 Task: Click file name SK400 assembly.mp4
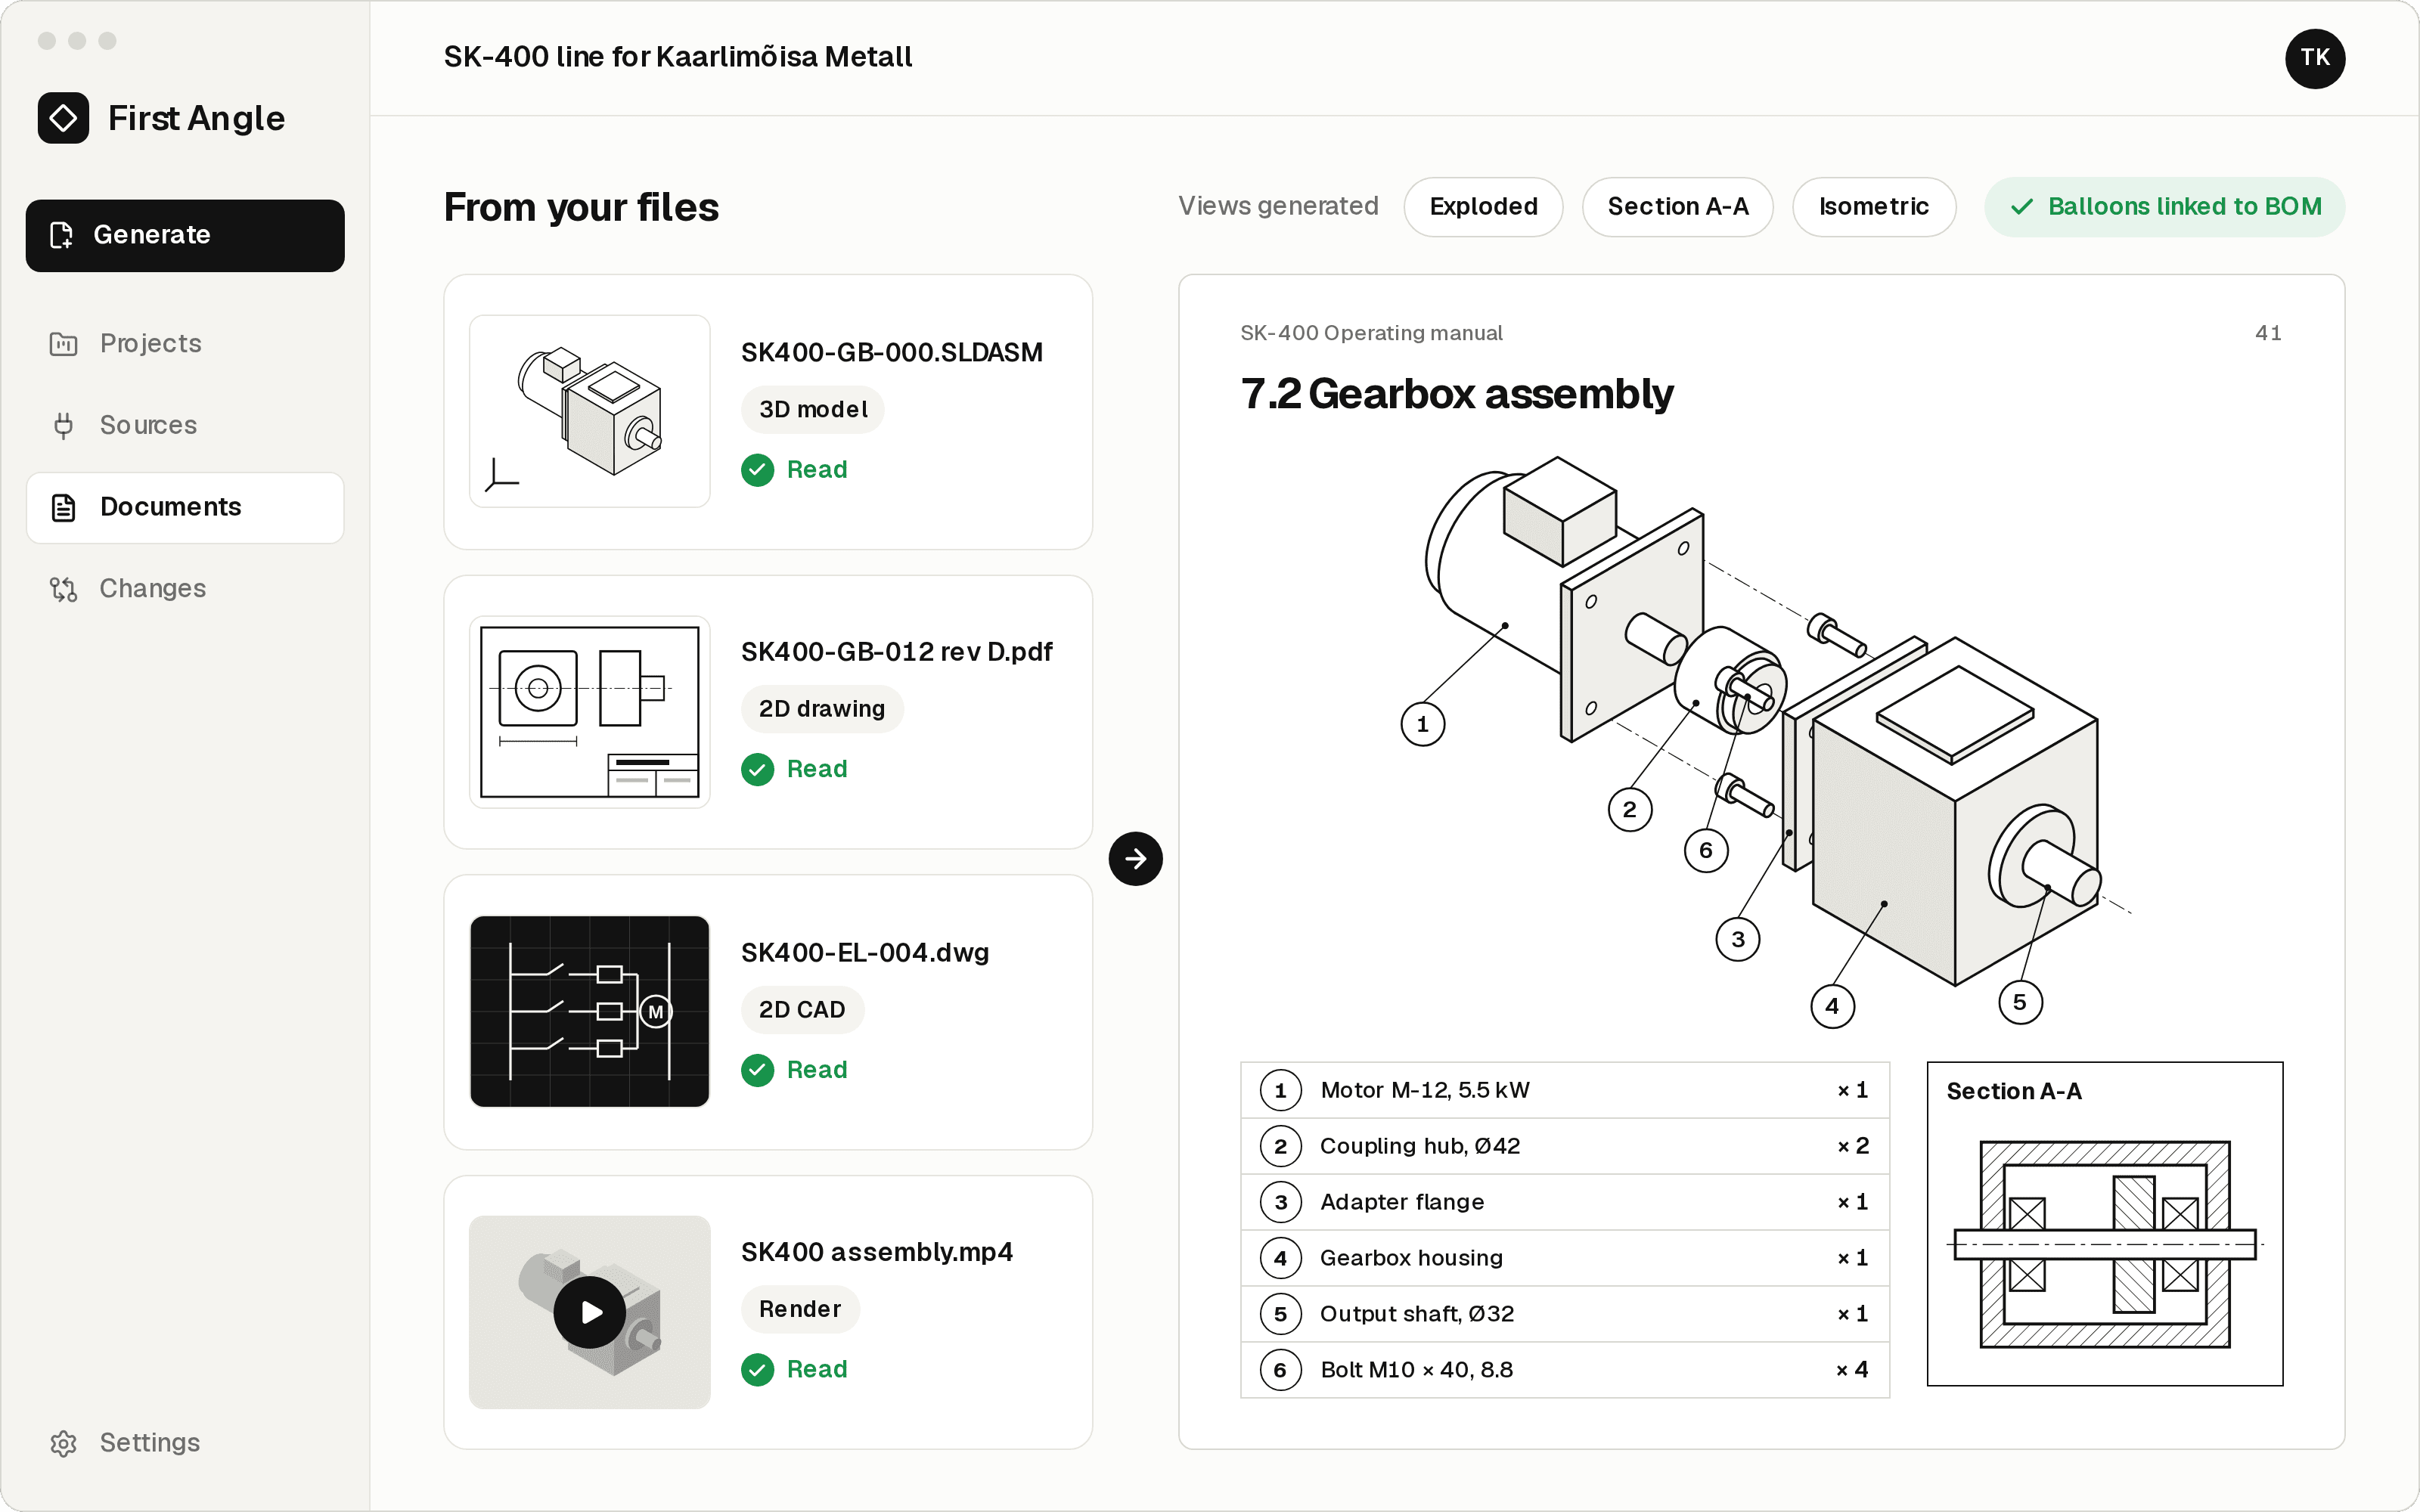[877, 1252]
